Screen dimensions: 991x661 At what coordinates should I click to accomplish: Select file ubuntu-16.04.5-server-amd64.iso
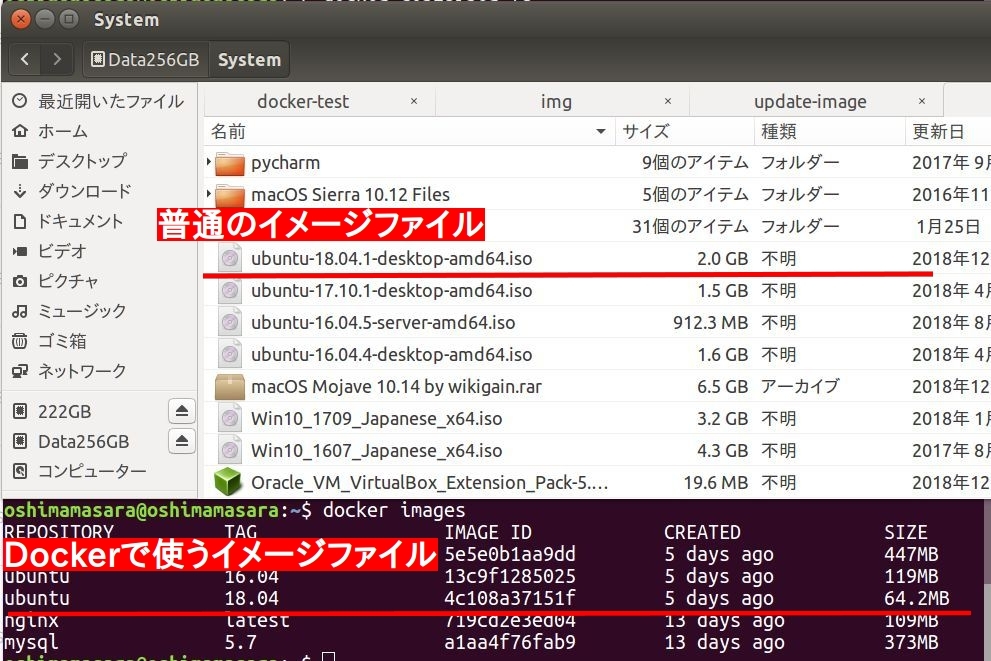383,323
